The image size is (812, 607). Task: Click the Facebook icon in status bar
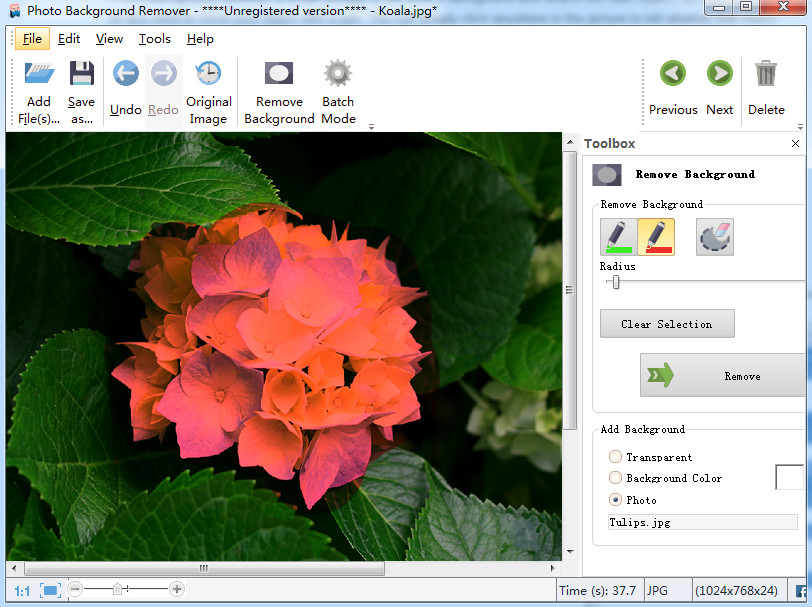click(801, 591)
